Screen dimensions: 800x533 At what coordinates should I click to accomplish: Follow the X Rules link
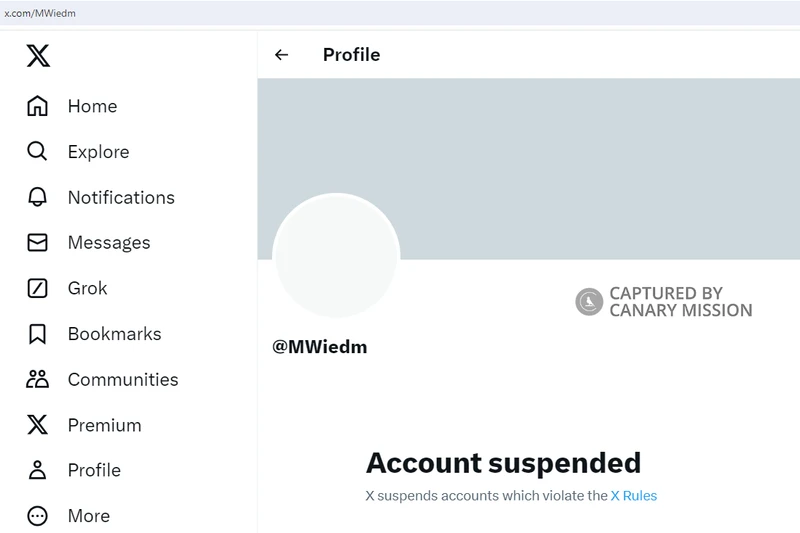point(634,495)
